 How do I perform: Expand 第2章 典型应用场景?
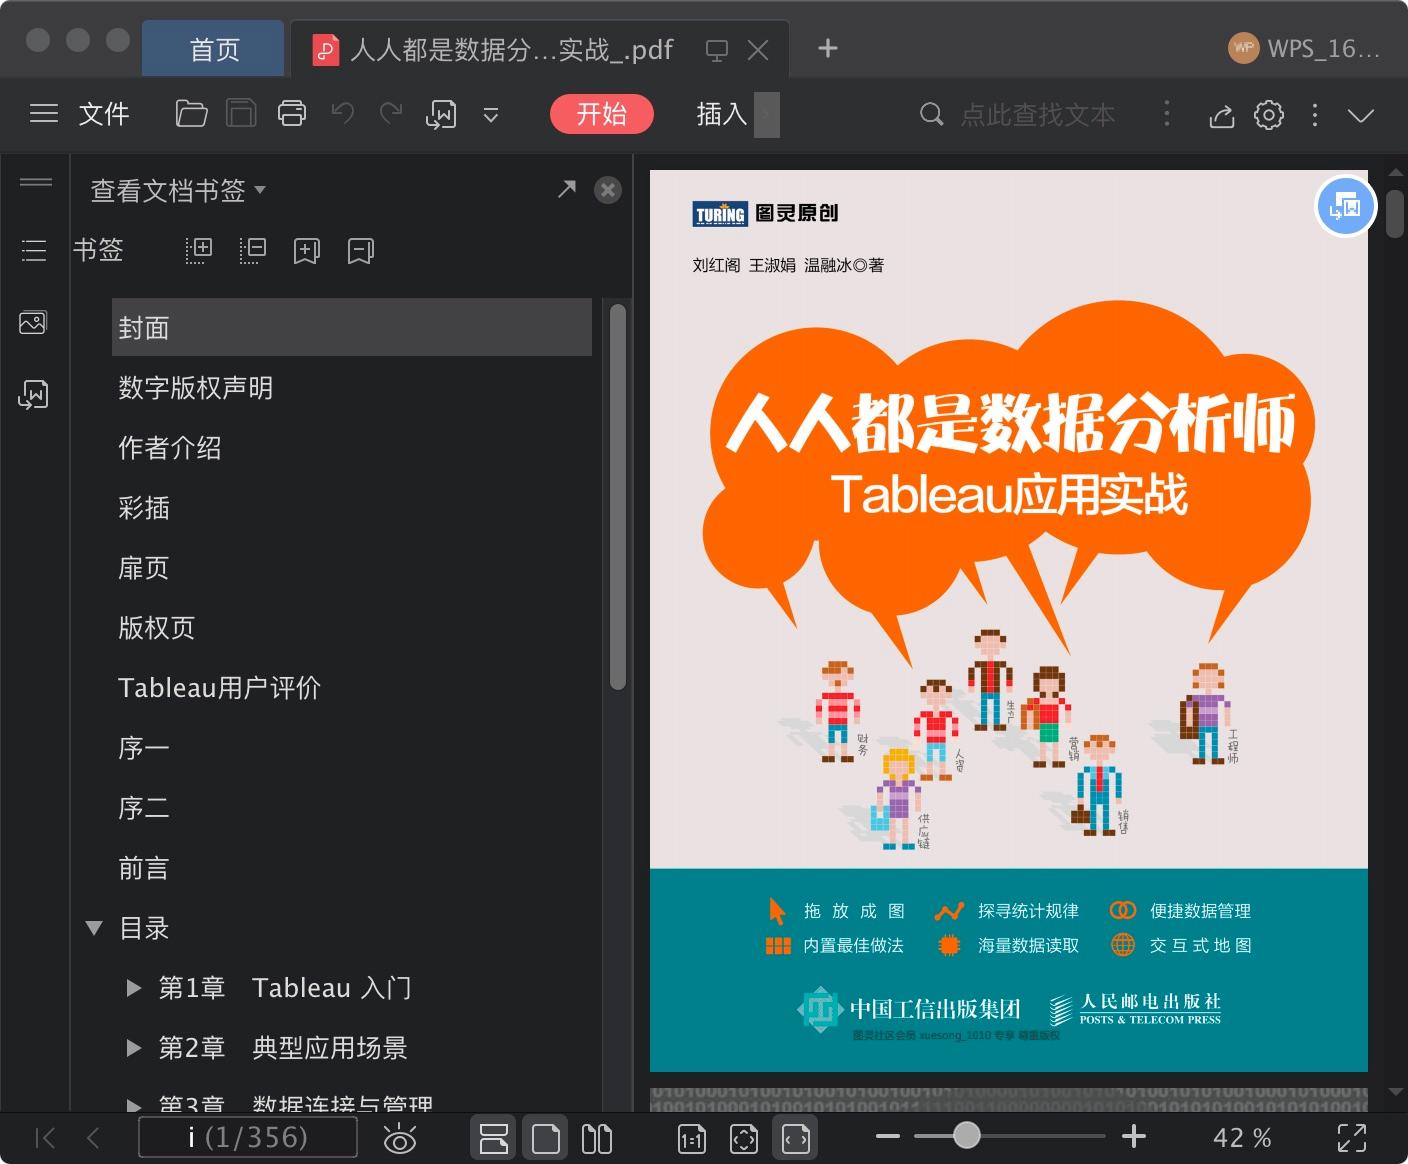pos(133,1048)
